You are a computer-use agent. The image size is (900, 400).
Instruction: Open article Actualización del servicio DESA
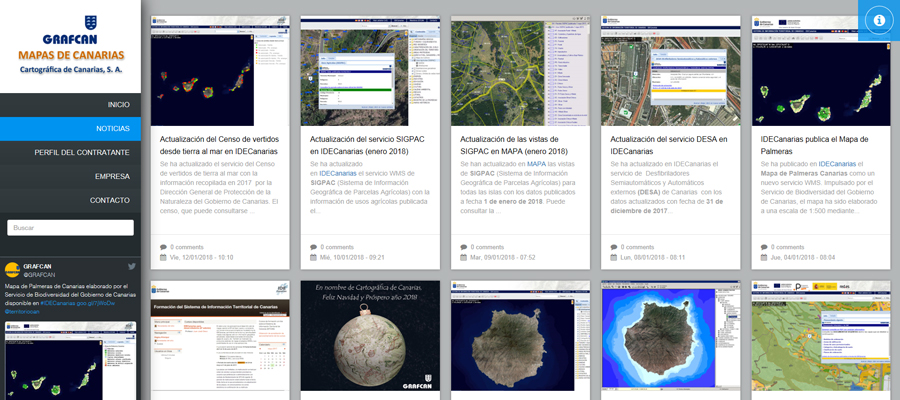tap(669, 145)
